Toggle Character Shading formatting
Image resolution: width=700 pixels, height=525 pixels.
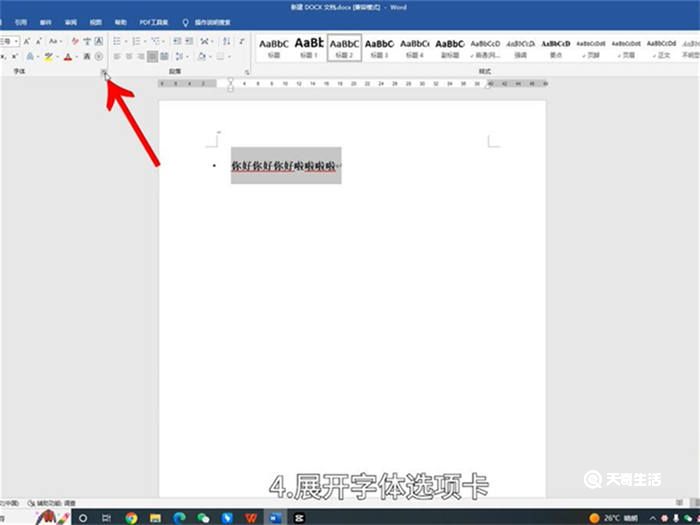pyautogui.click(x=87, y=57)
